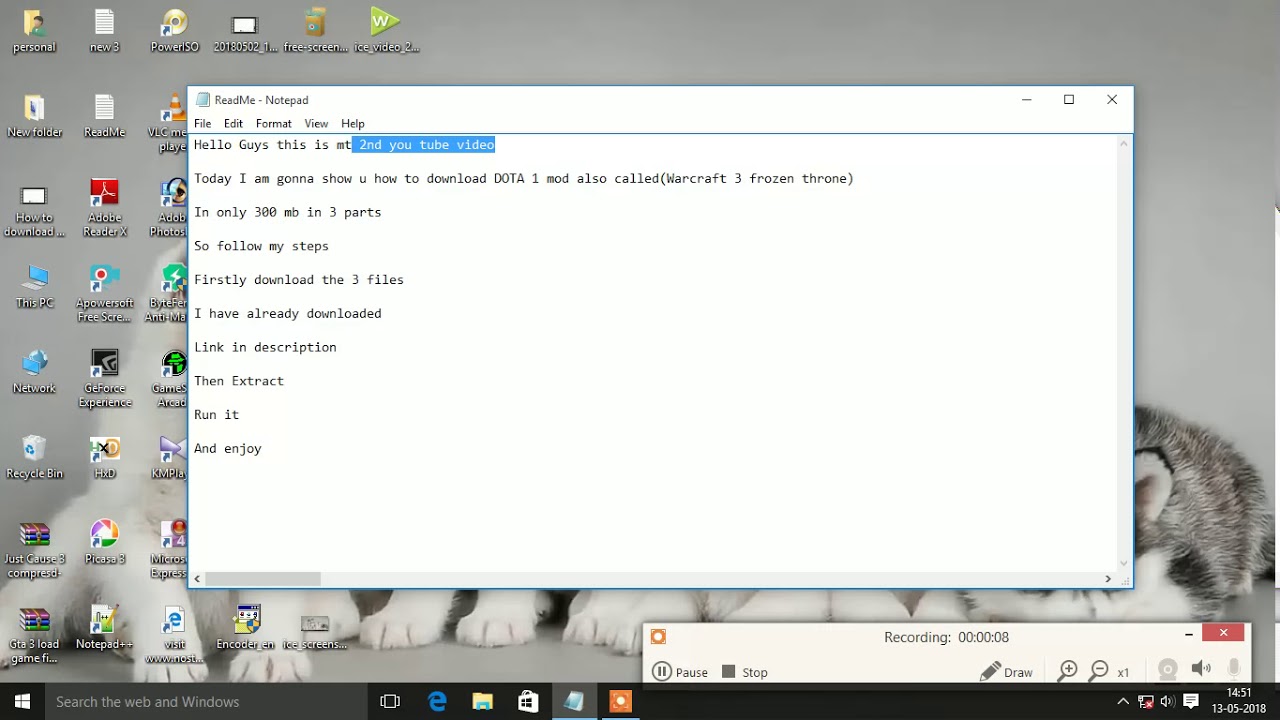
Task: Select the Encoder_en desktop icon
Action: point(245,628)
